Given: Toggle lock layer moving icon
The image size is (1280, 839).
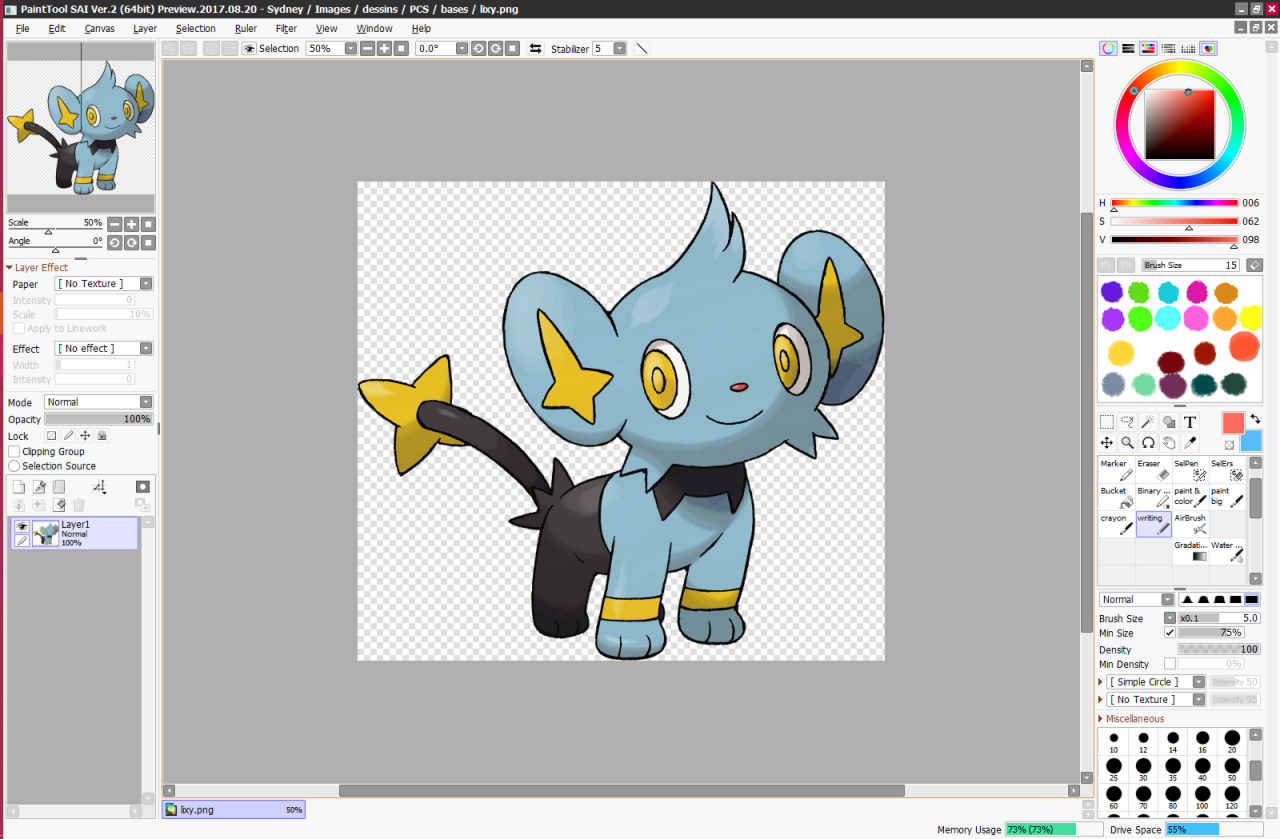Looking at the screenshot, I should [85, 436].
